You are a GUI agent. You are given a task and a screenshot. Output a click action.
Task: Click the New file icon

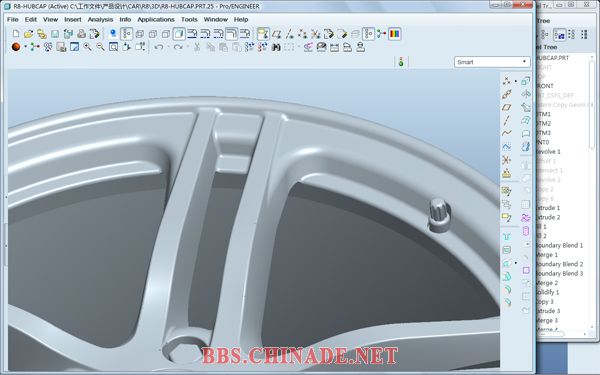click(x=16, y=34)
